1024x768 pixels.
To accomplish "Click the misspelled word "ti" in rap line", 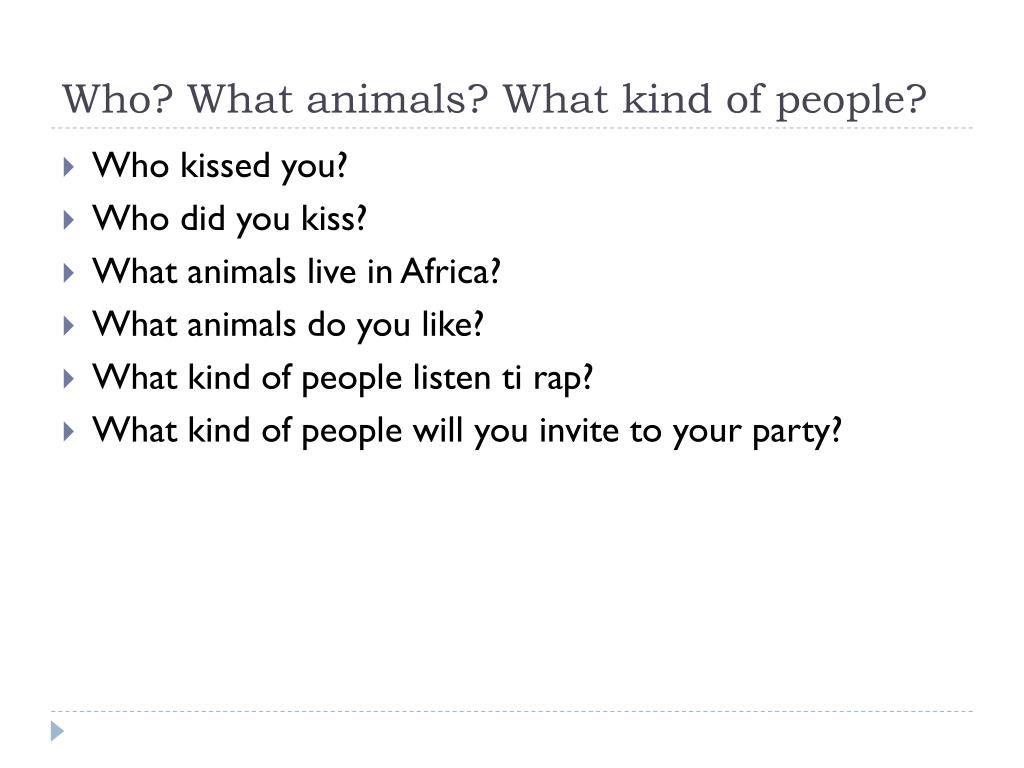I will (512, 378).
